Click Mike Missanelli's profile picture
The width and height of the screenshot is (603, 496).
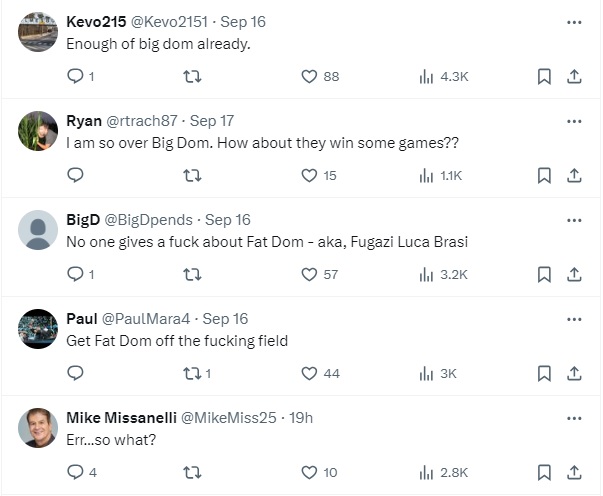coord(38,428)
